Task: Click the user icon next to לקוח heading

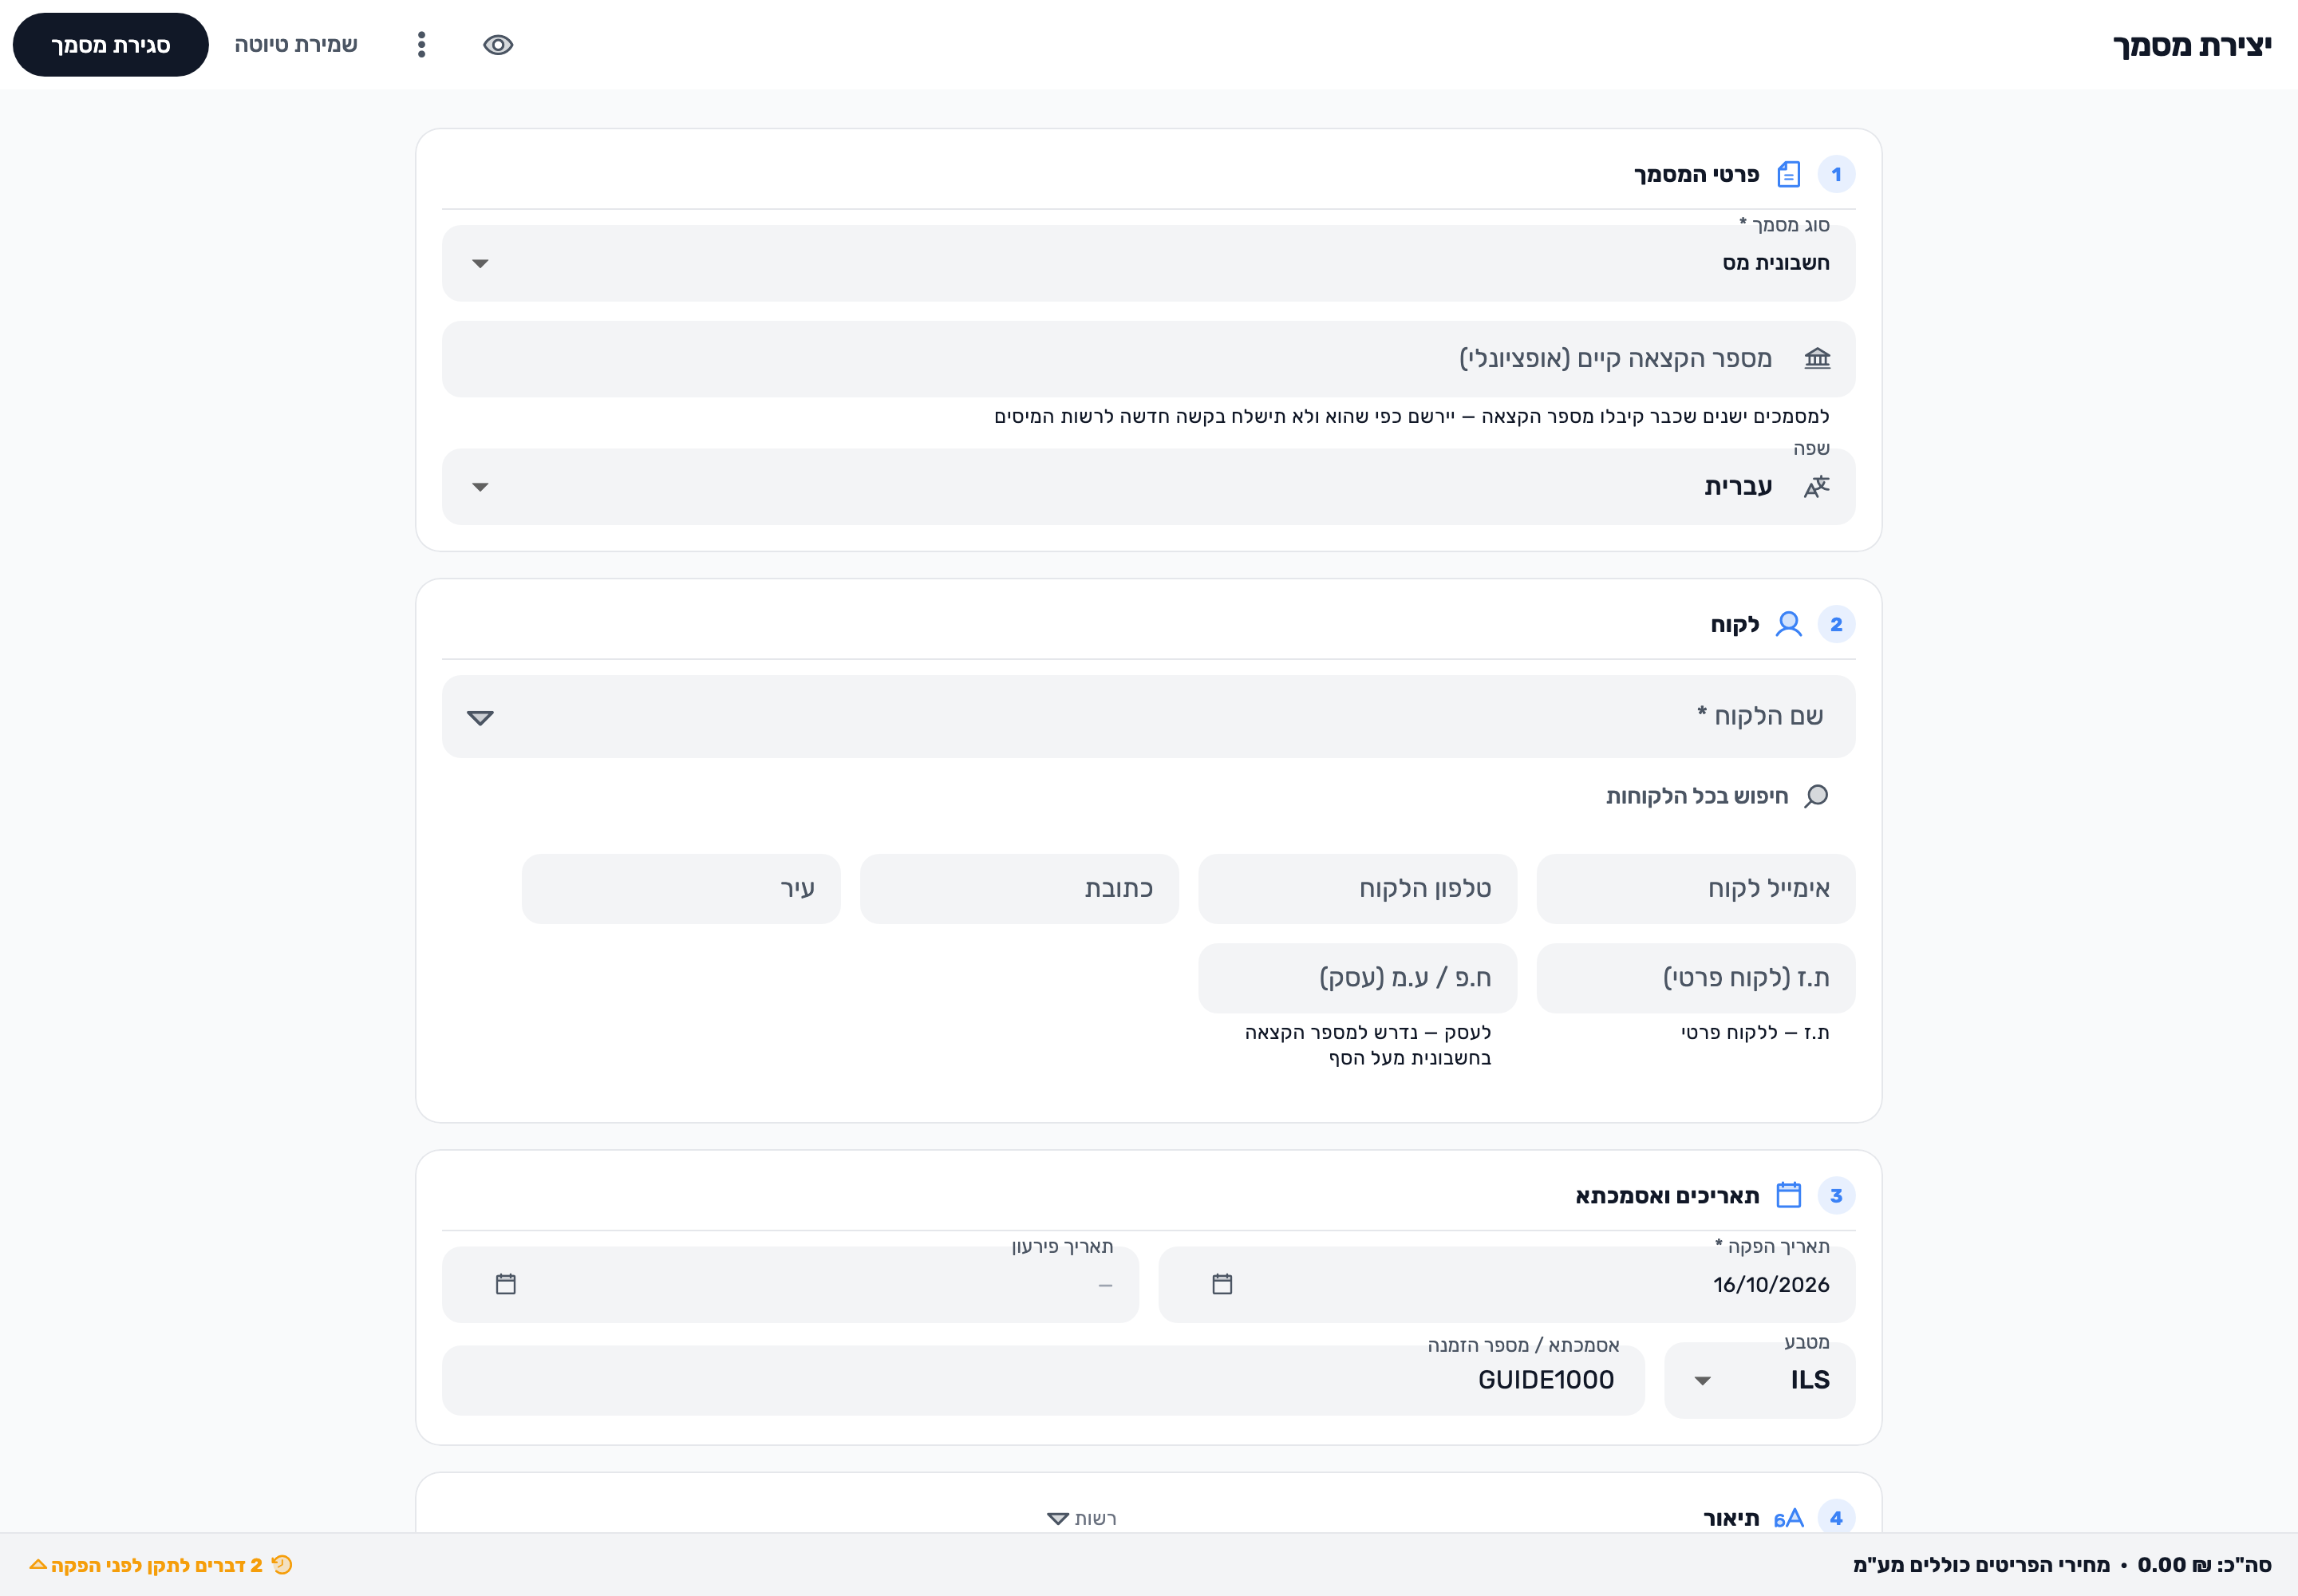Action: pyautogui.click(x=1788, y=625)
